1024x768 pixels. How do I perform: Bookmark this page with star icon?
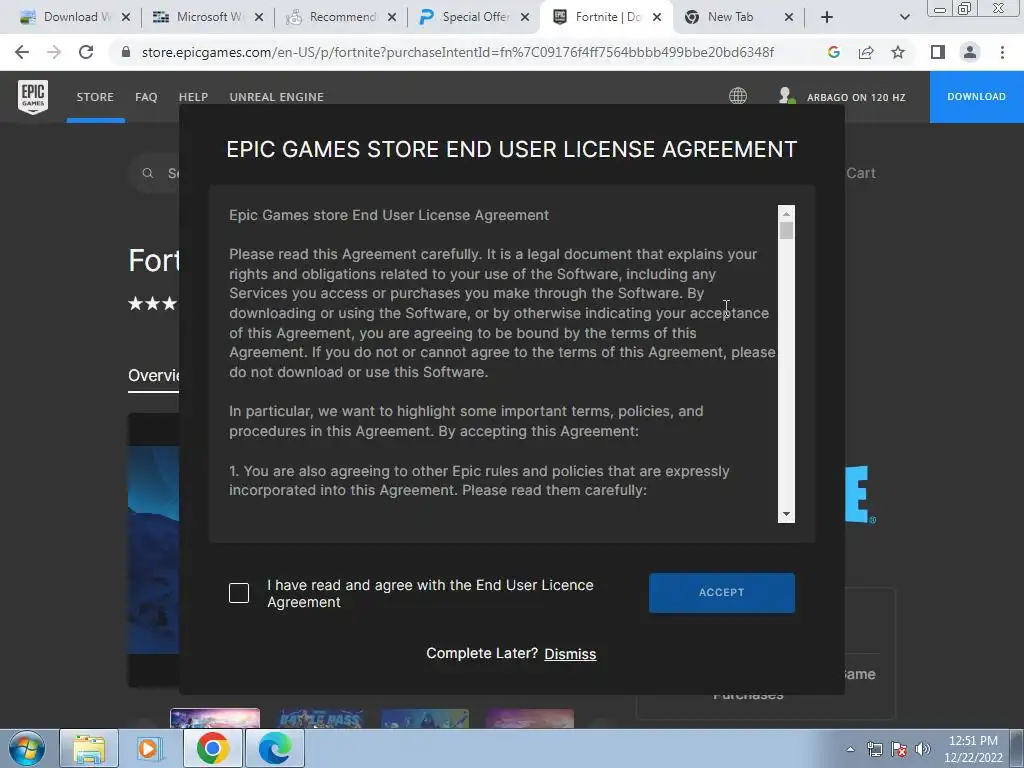(x=898, y=52)
